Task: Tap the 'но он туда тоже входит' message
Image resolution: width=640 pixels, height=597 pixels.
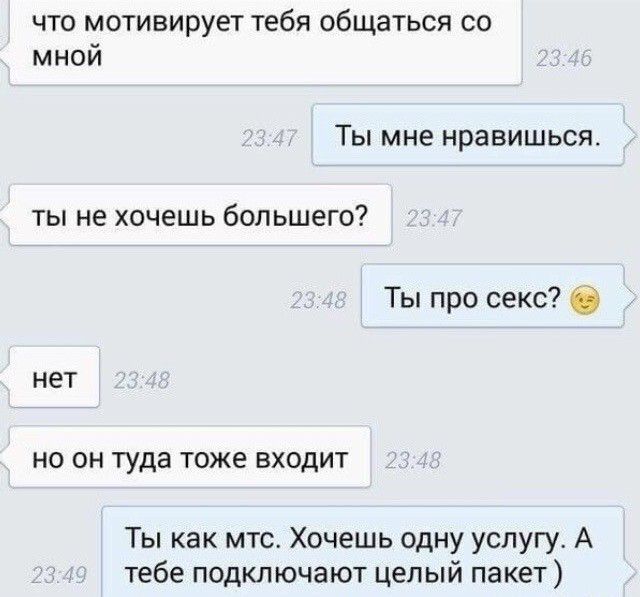Action: pos(190,457)
